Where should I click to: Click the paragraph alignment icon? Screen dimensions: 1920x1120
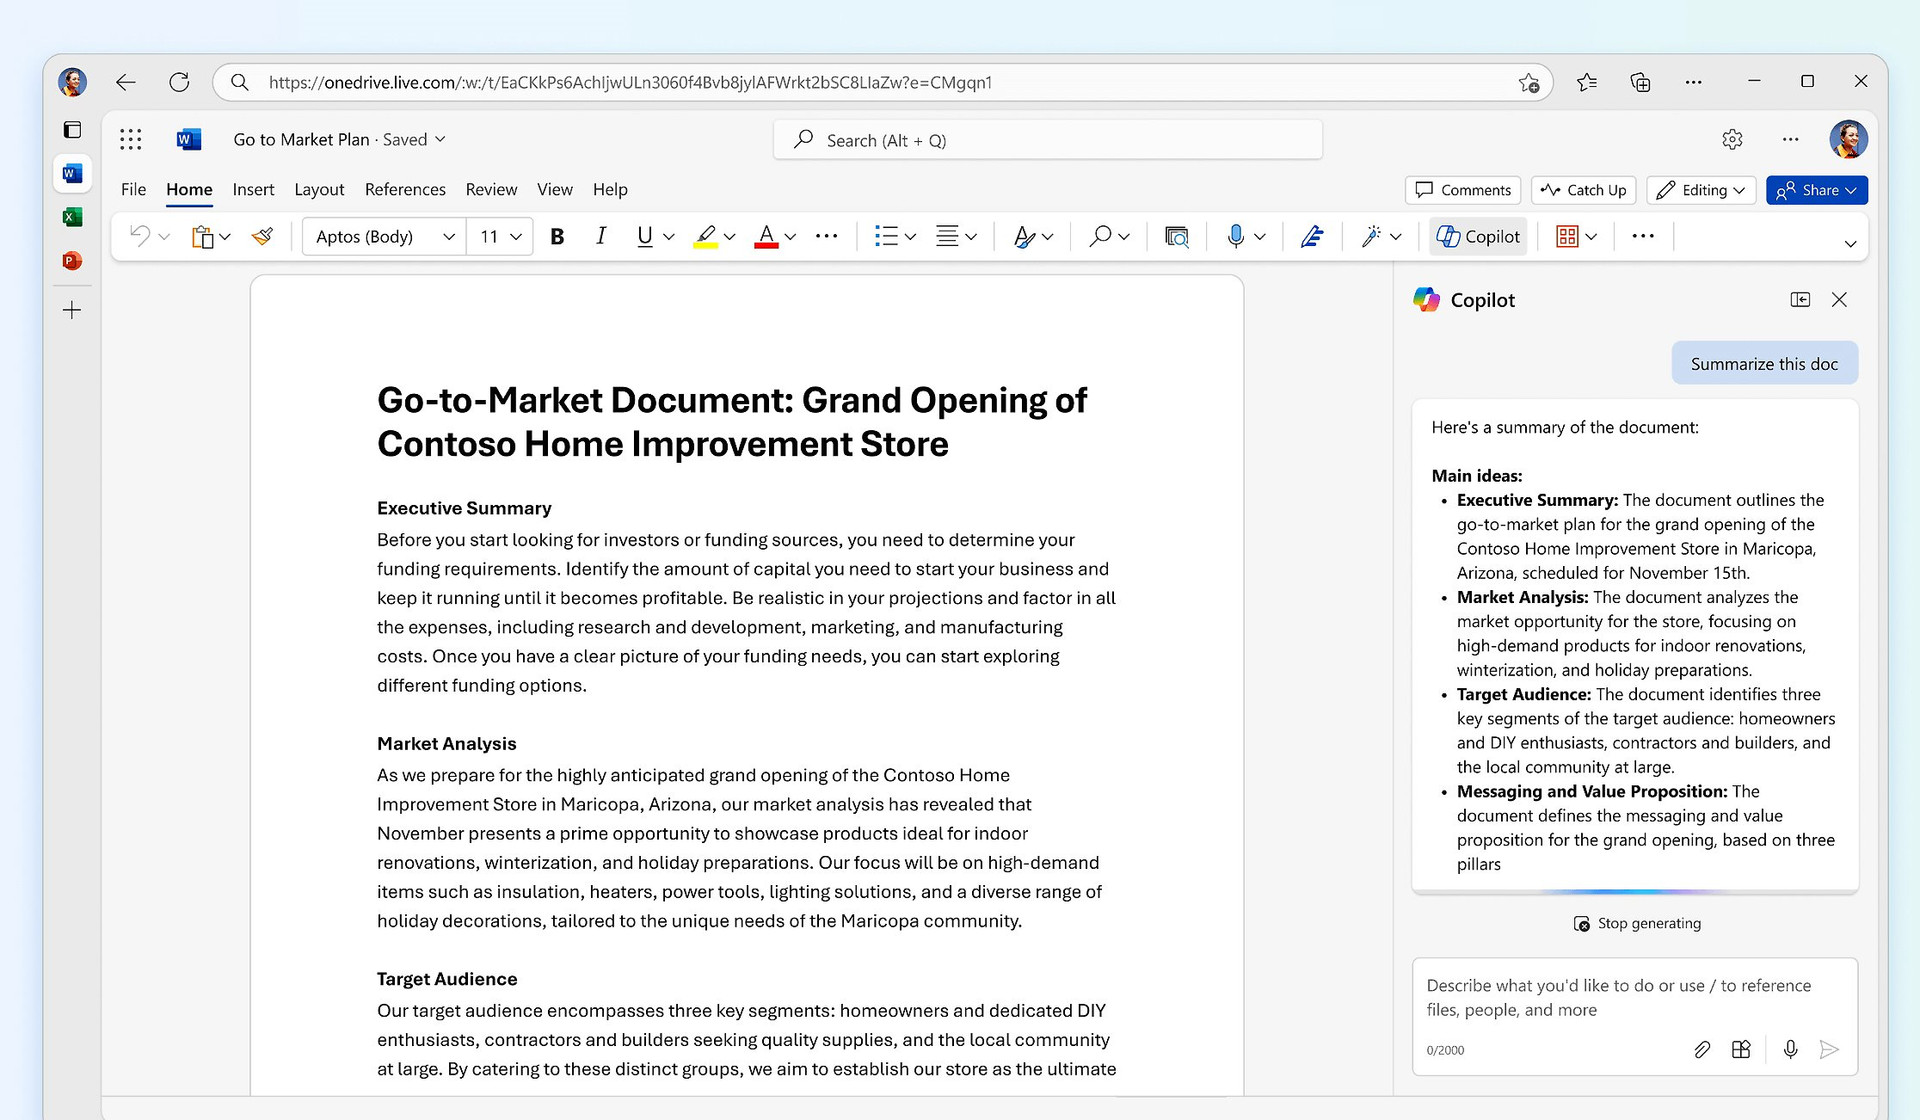(x=946, y=236)
